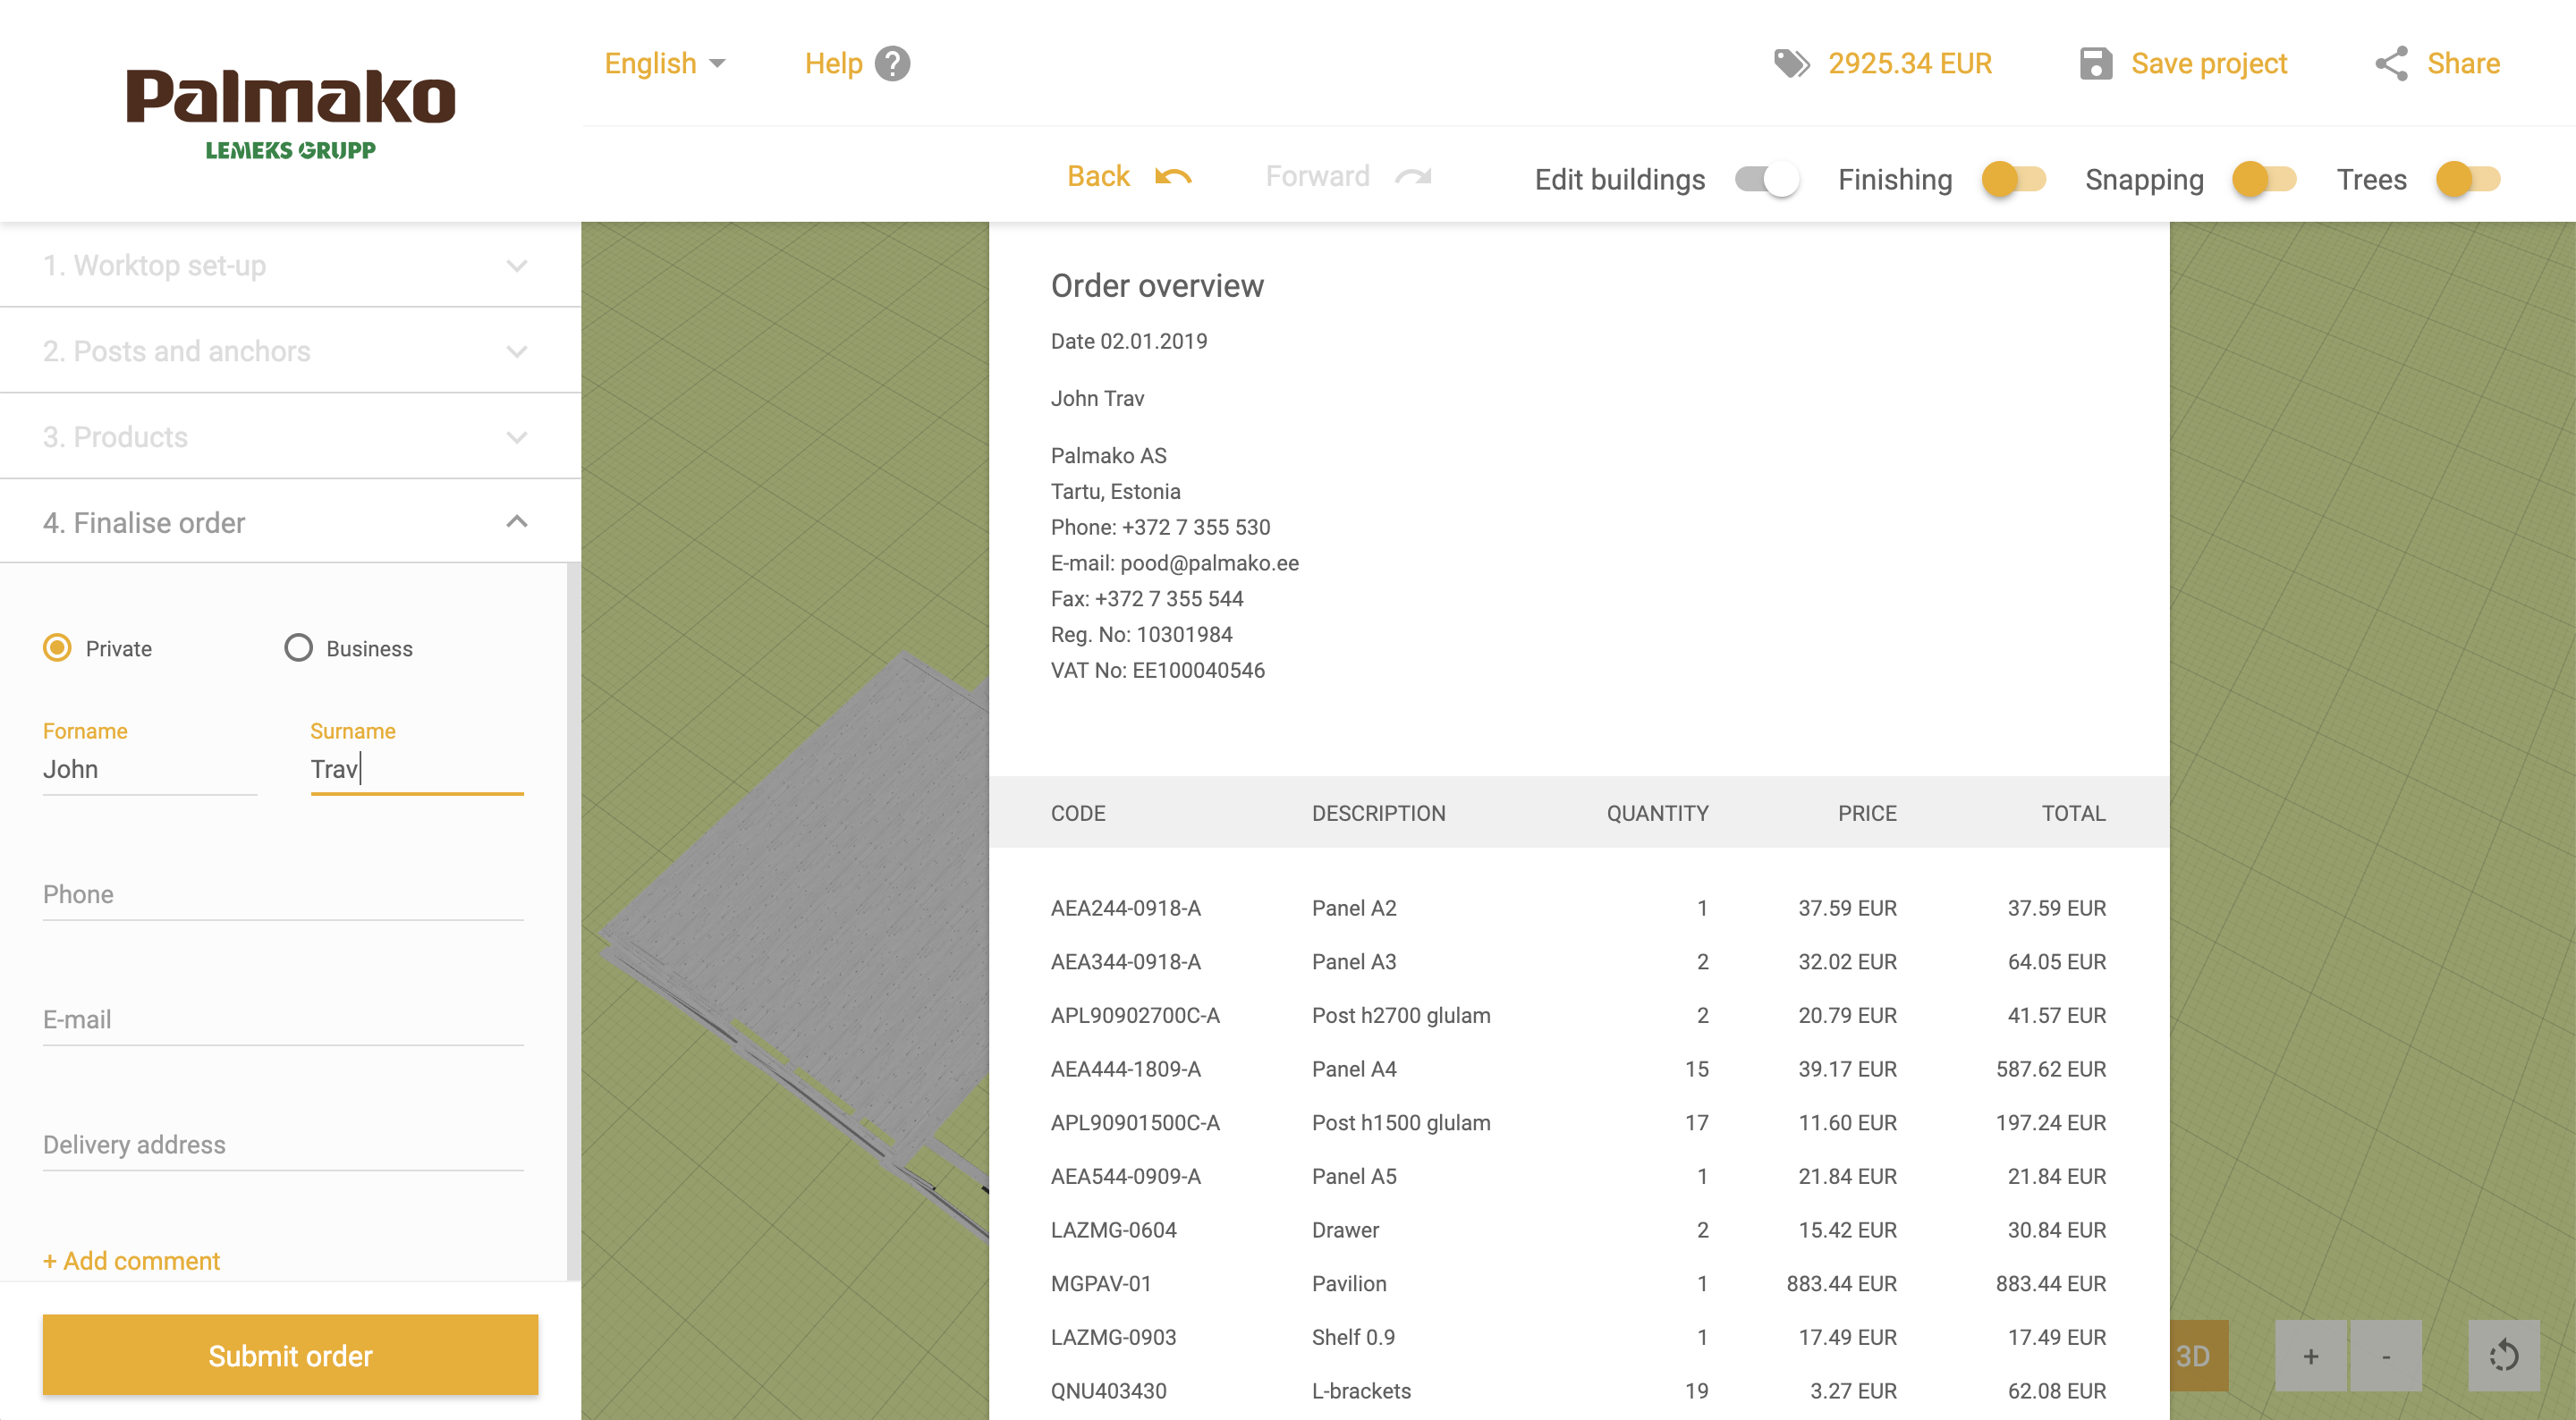Click the Help question mark icon
Viewport: 2576px width, 1420px height.
pyautogui.click(x=892, y=64)
